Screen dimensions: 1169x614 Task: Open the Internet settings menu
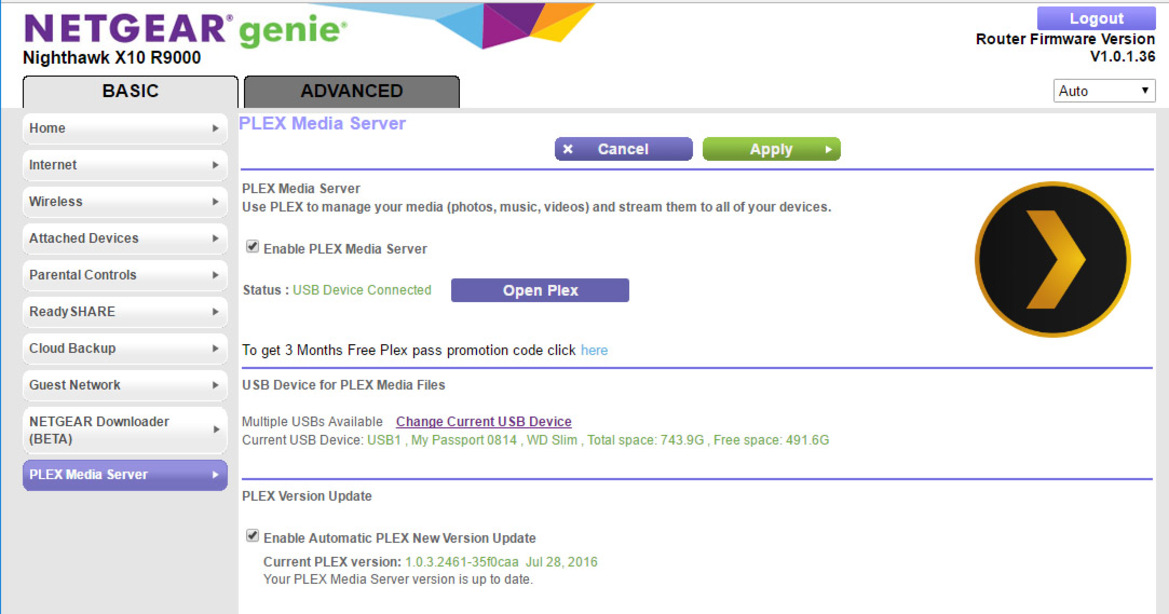125,165
